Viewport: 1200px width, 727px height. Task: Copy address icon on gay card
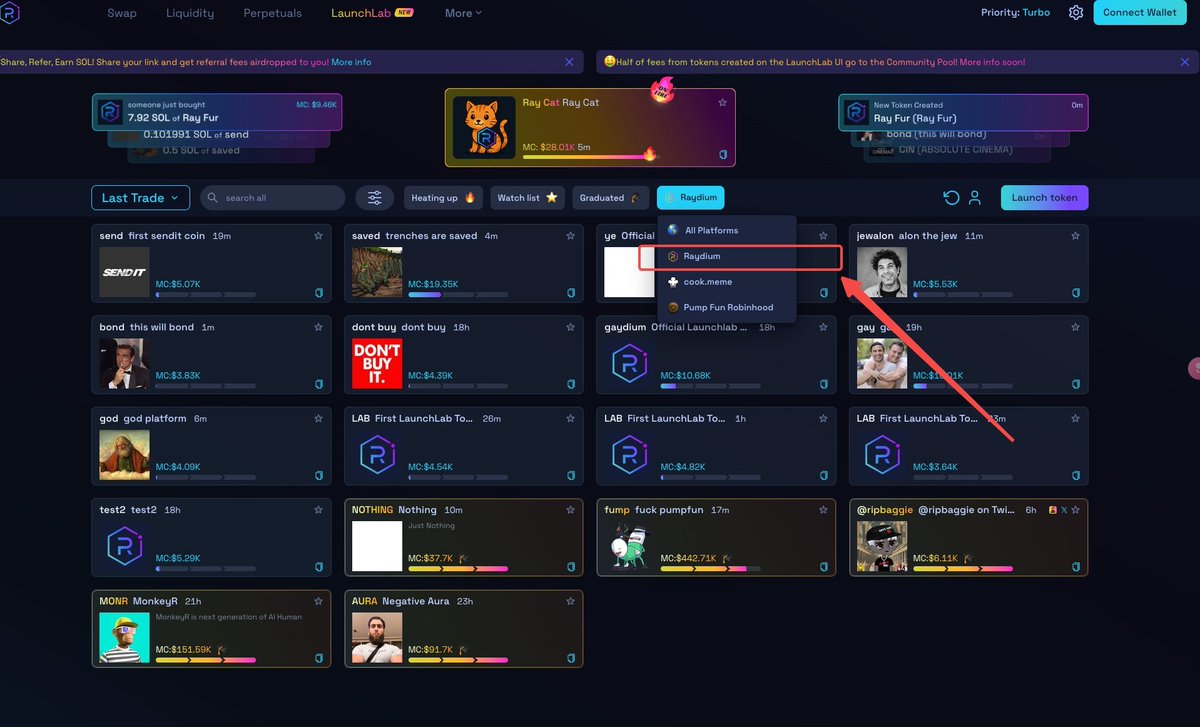1076,384
